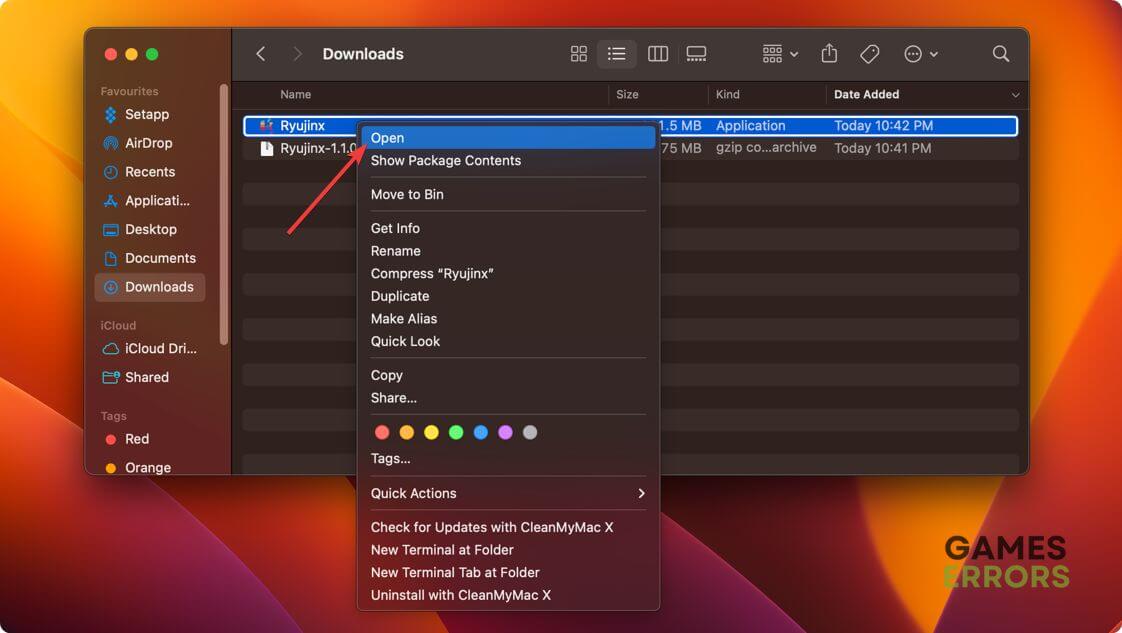This screenshot has width=1122, height=633.
Task: Click the Edit Tags toolbar icon
Action: tap(870, 54)
